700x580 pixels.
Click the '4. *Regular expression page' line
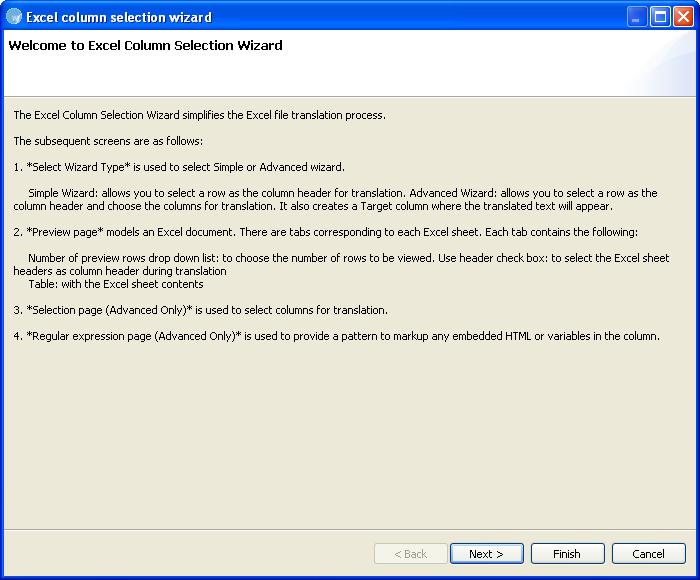337,336
